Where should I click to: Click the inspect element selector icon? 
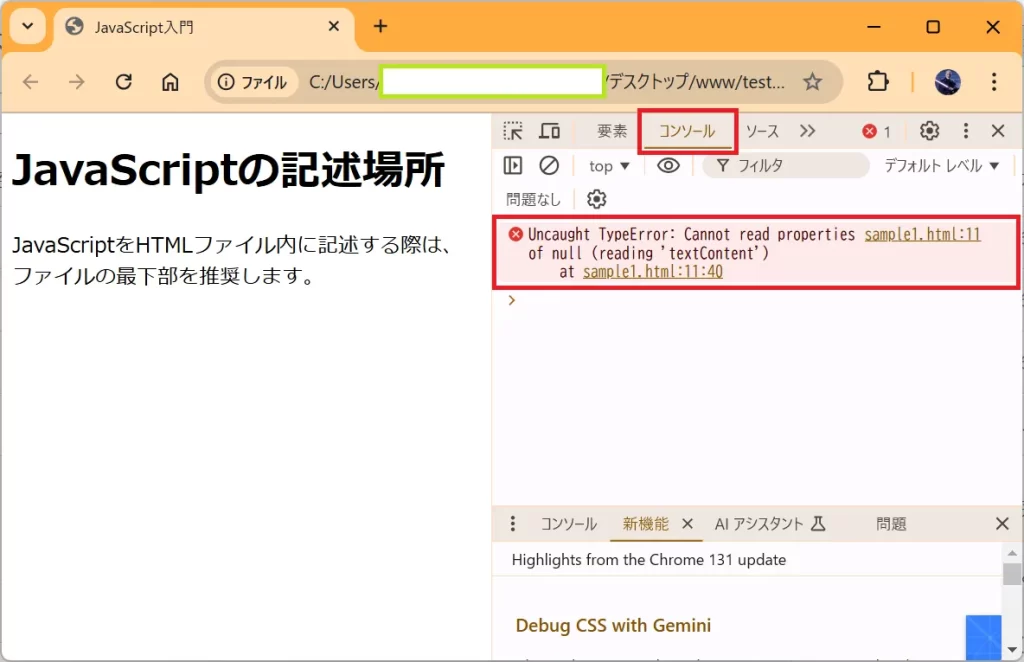coord(513,131)
